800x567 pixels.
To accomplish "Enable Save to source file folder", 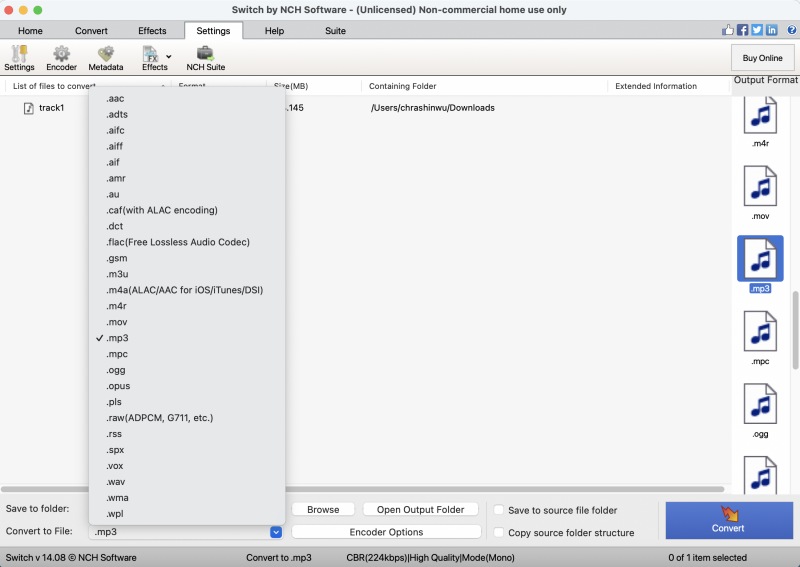I will [x=499, y=510].
